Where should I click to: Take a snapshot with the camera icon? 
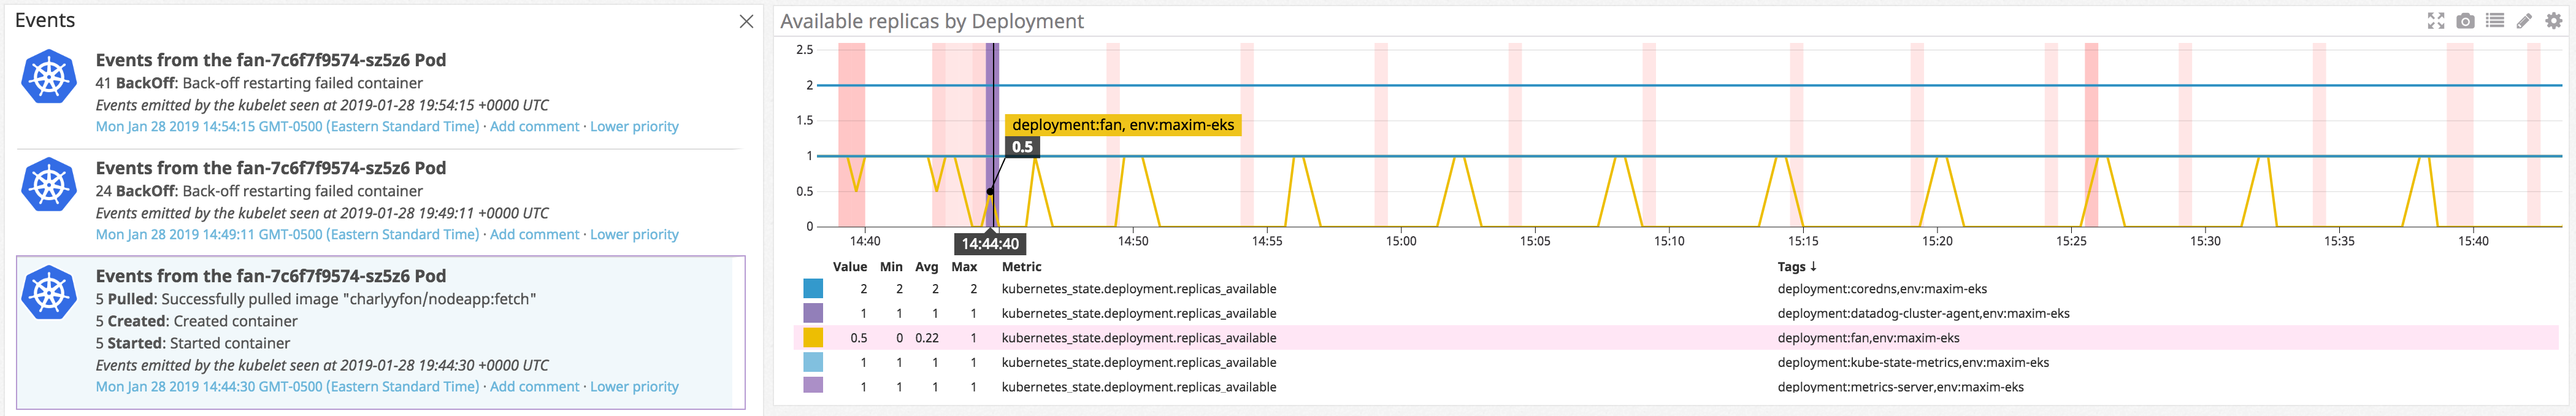pyautogui.click(x=2465, y=21)
